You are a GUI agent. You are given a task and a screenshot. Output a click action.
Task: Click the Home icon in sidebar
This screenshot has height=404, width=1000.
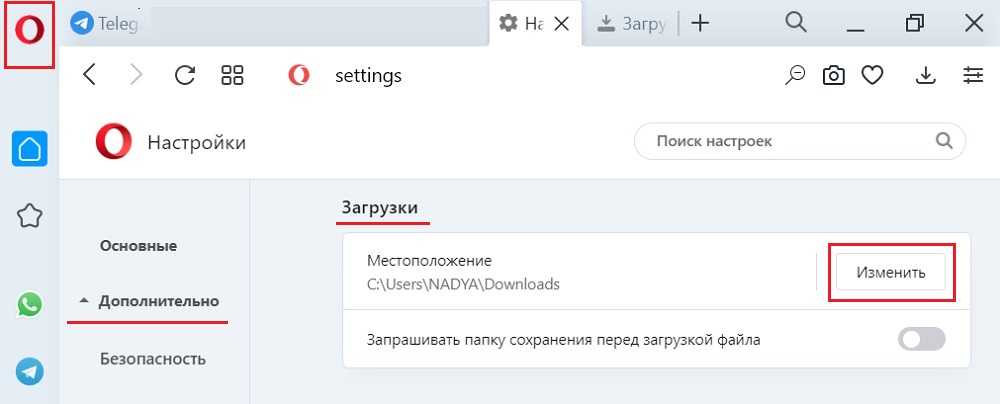tap(30, 150)
